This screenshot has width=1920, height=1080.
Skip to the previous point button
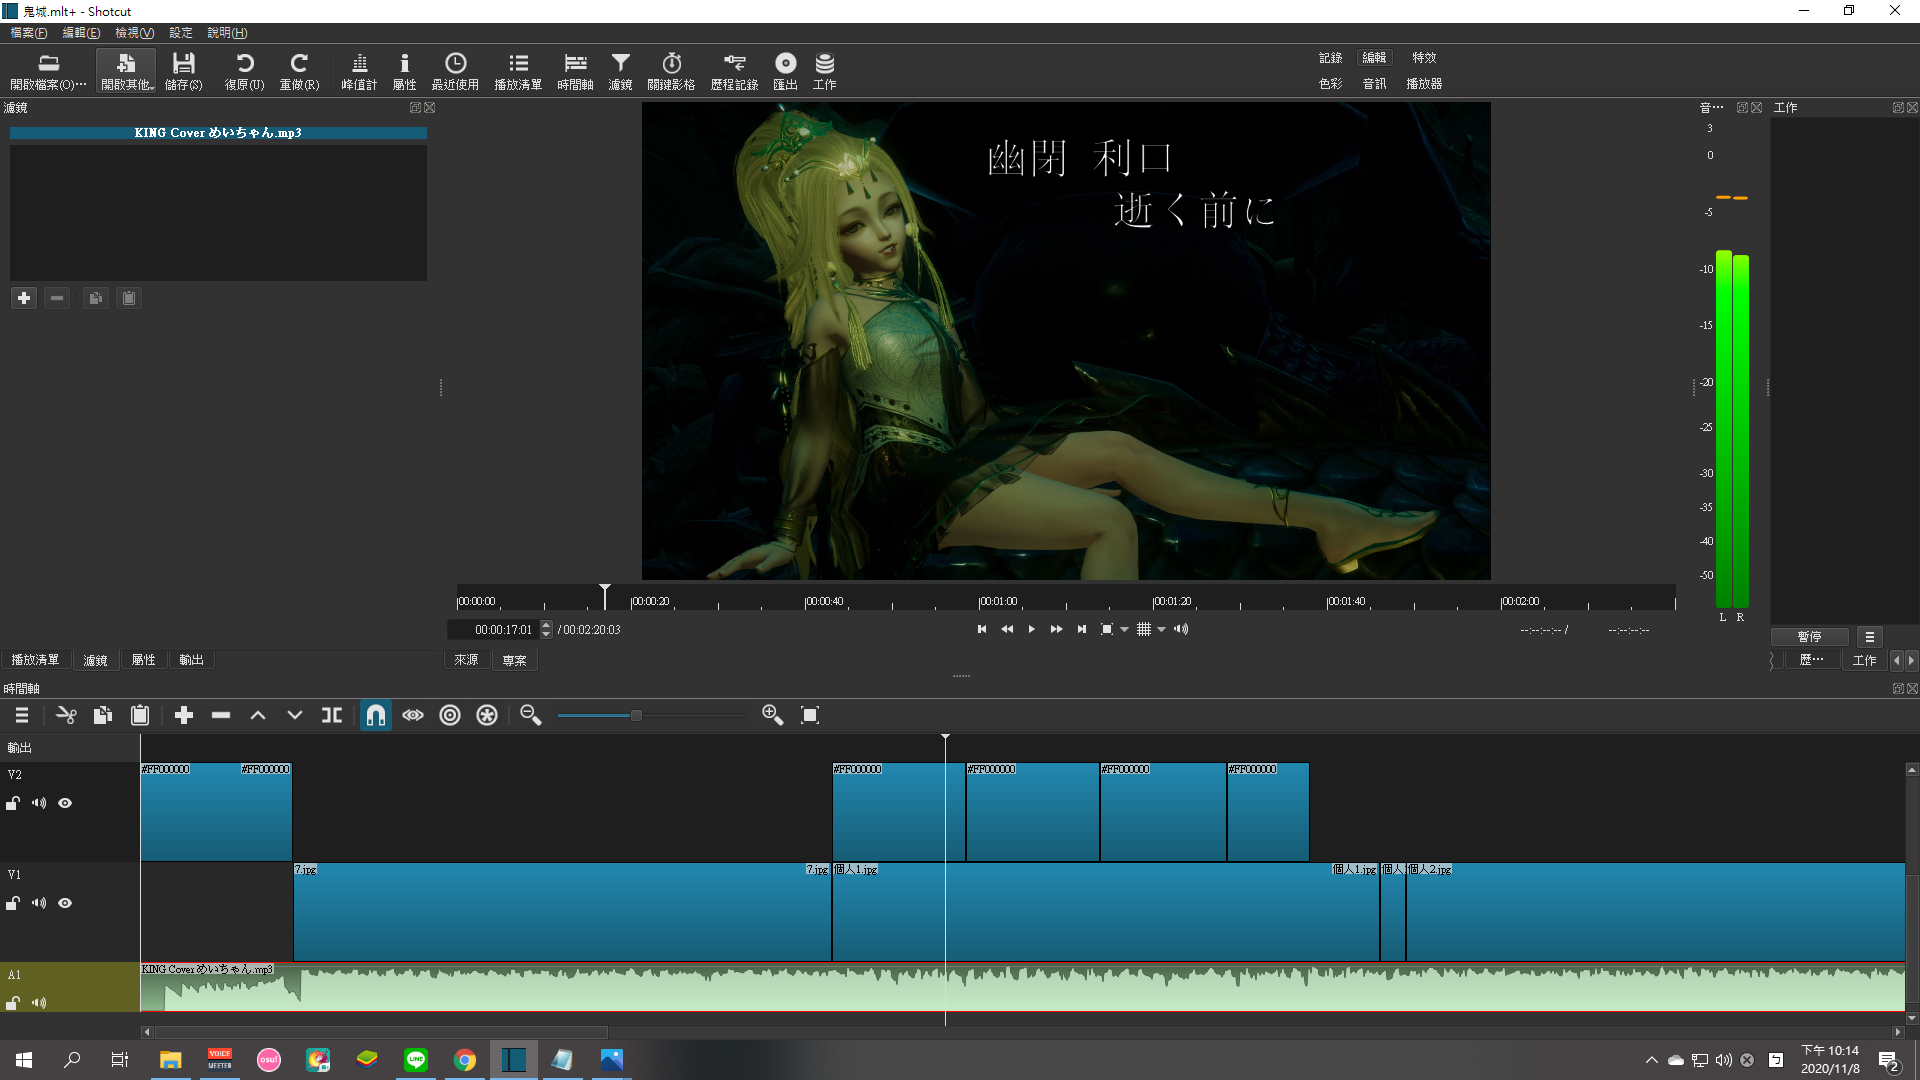[982, 629]
